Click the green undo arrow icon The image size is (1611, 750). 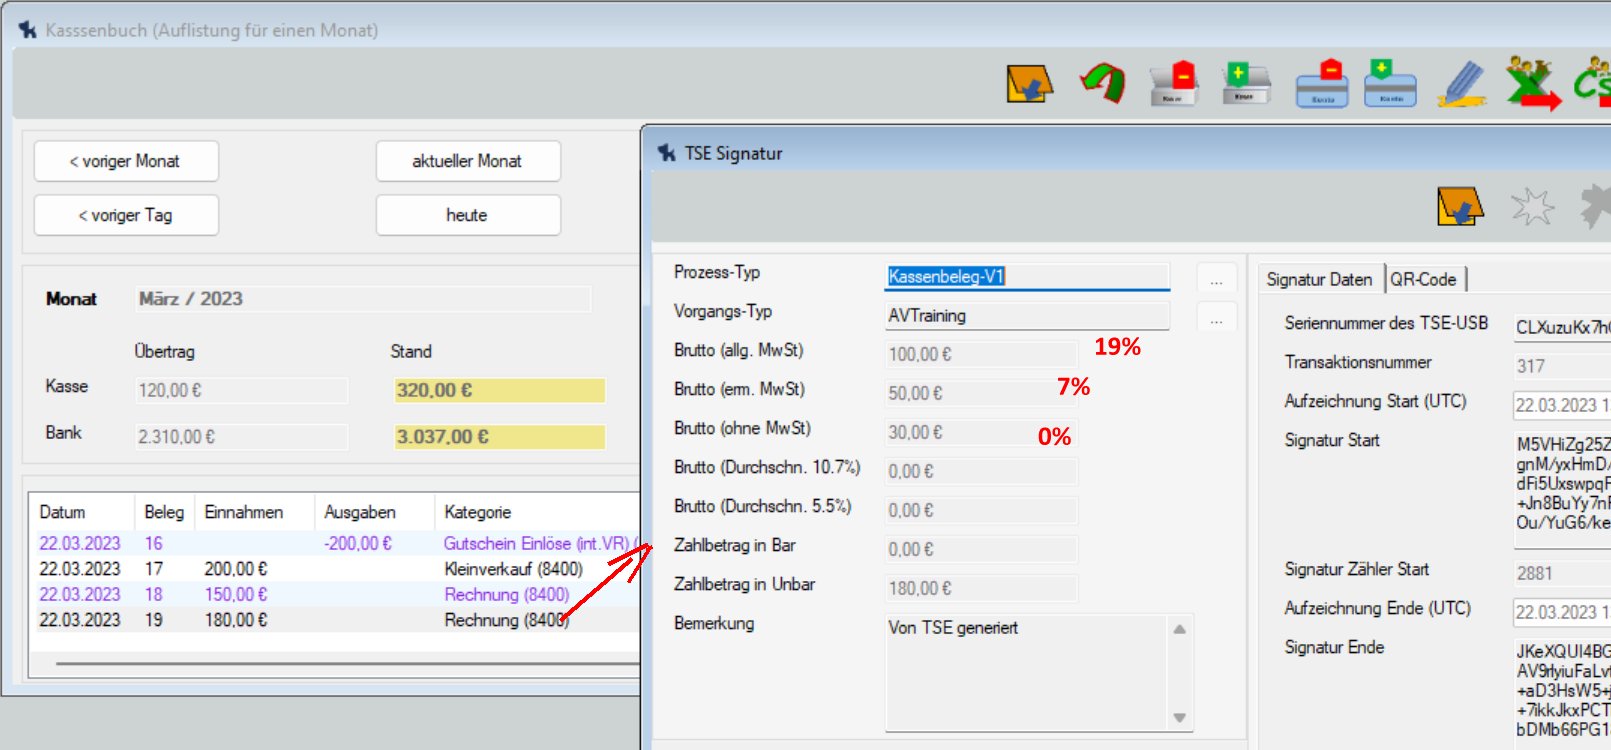click(1102, 83)
